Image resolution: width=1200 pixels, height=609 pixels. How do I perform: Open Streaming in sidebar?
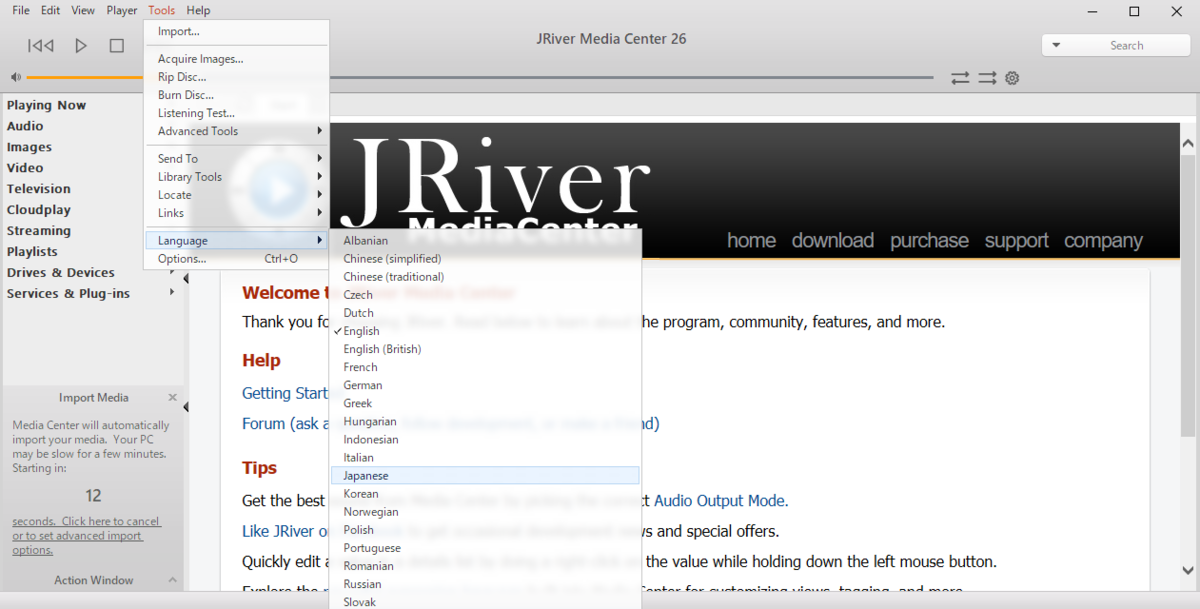[39, 231]
